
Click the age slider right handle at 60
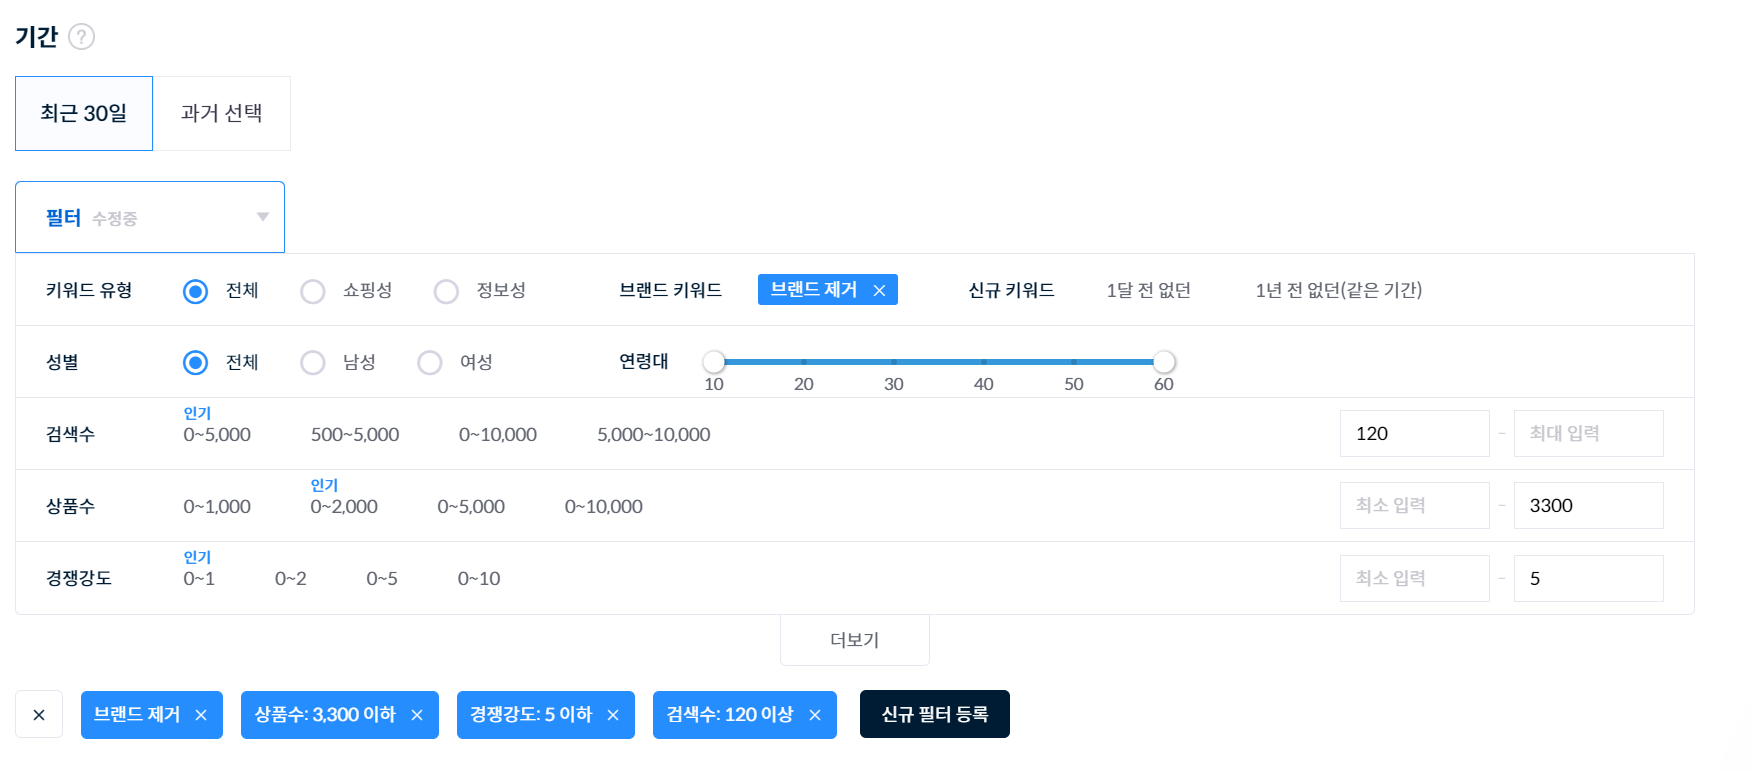tap(1164, 361)
